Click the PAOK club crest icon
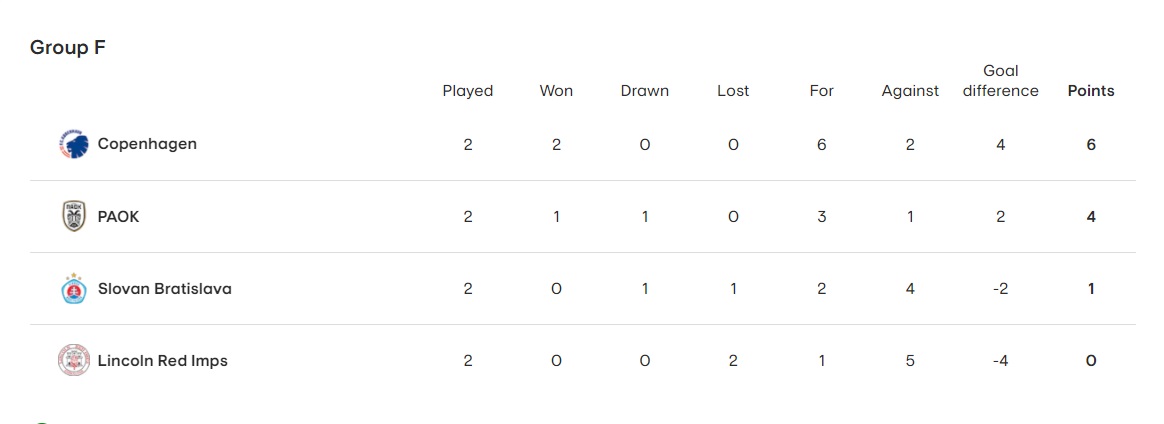This screenshot has width=1164, height=424. (73, 216)
